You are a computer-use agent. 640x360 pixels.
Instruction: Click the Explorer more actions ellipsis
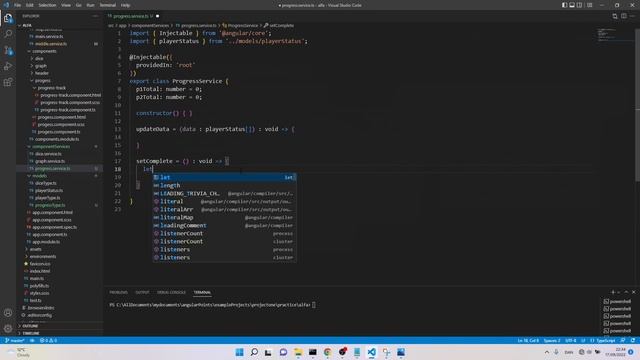96,16
